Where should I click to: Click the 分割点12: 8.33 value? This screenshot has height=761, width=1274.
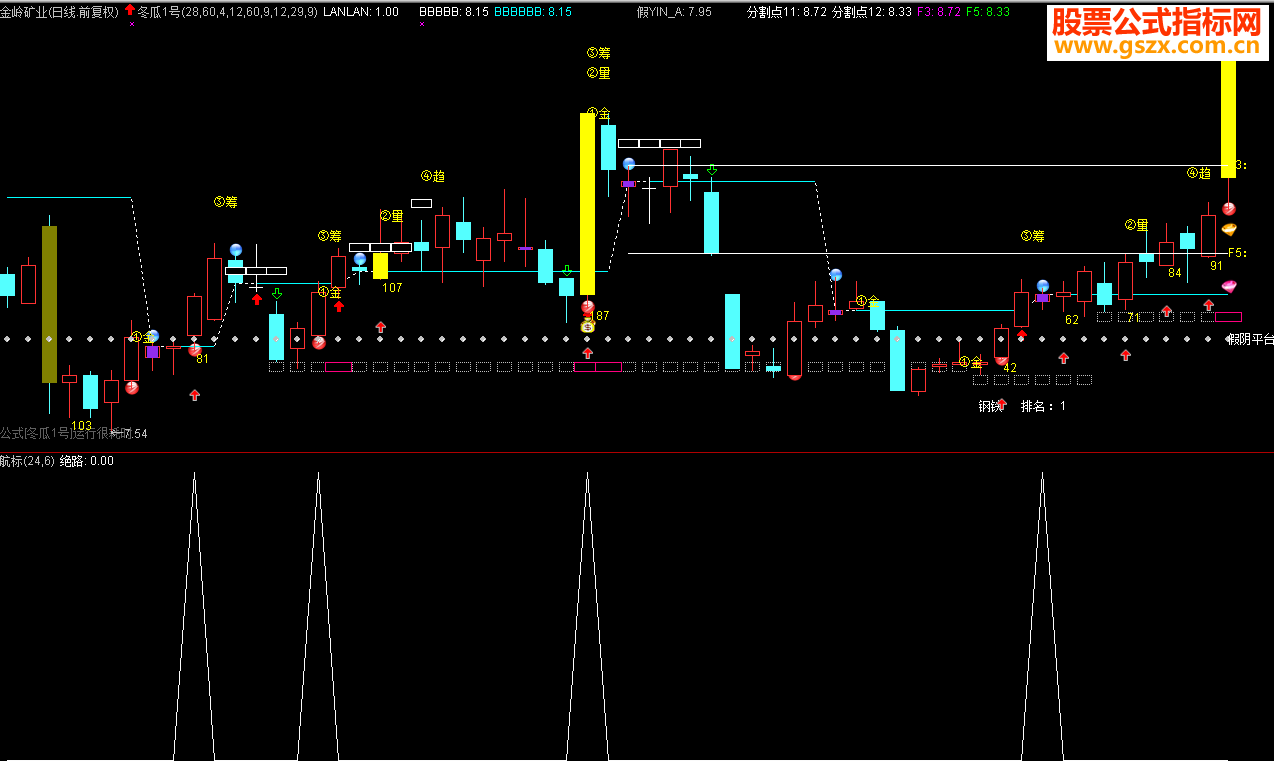[x=872, y=11]
